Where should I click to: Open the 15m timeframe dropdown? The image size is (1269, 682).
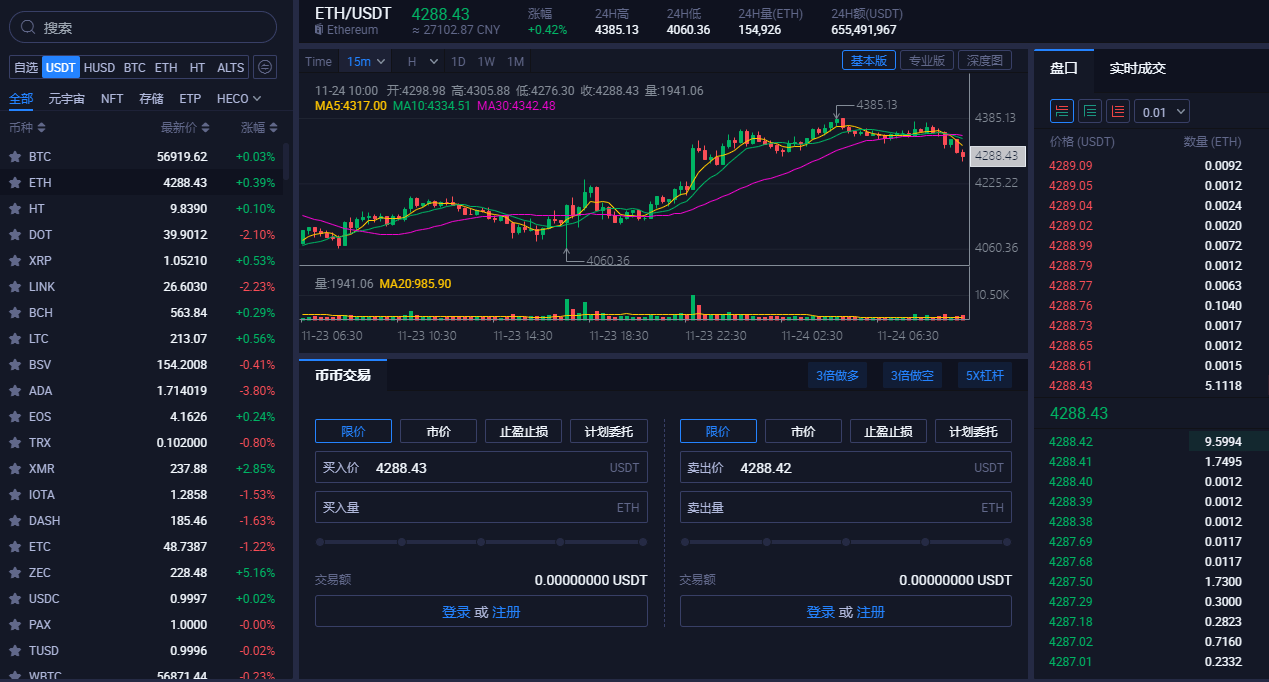click(365, 61)
